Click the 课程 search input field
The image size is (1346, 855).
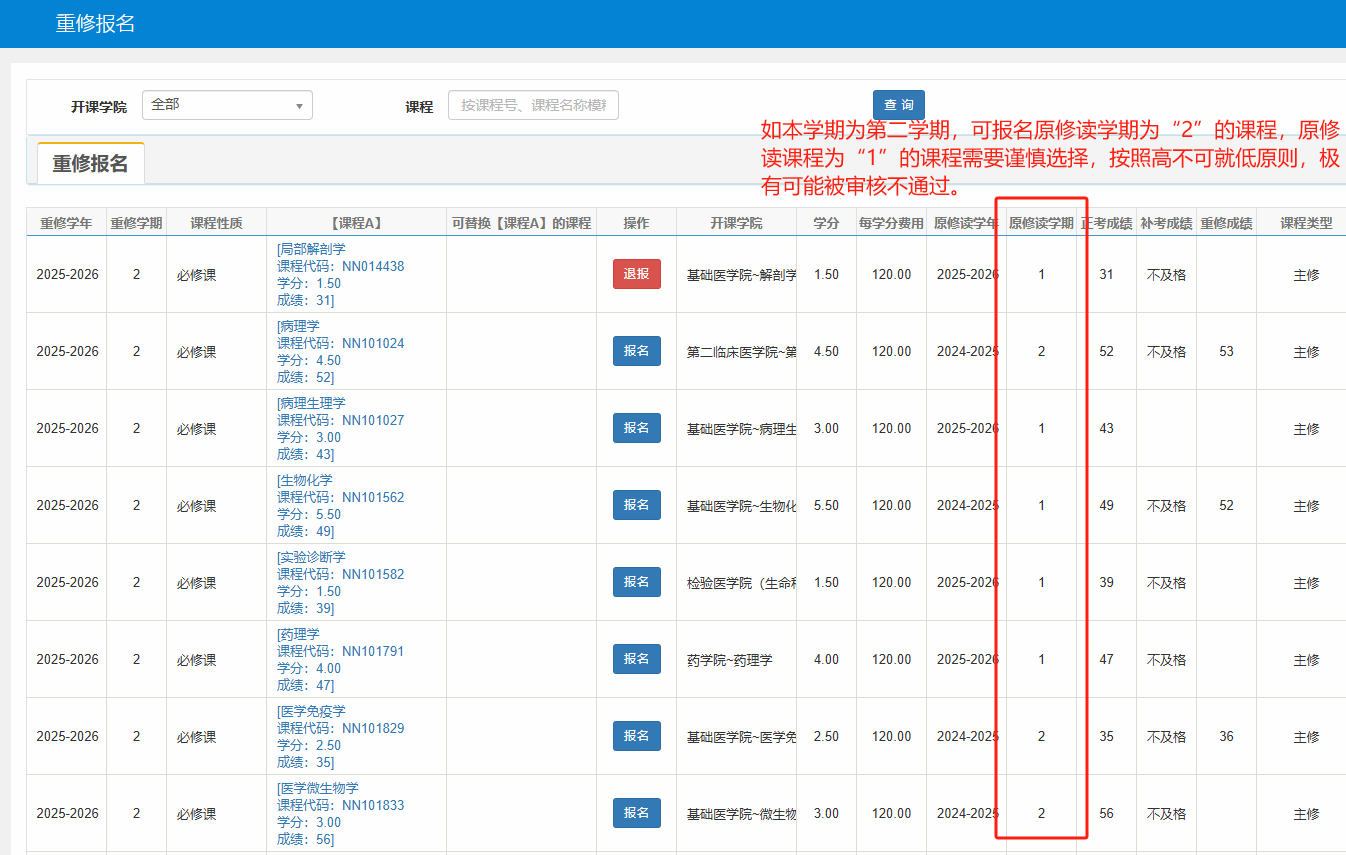click(x=533, y=105)
